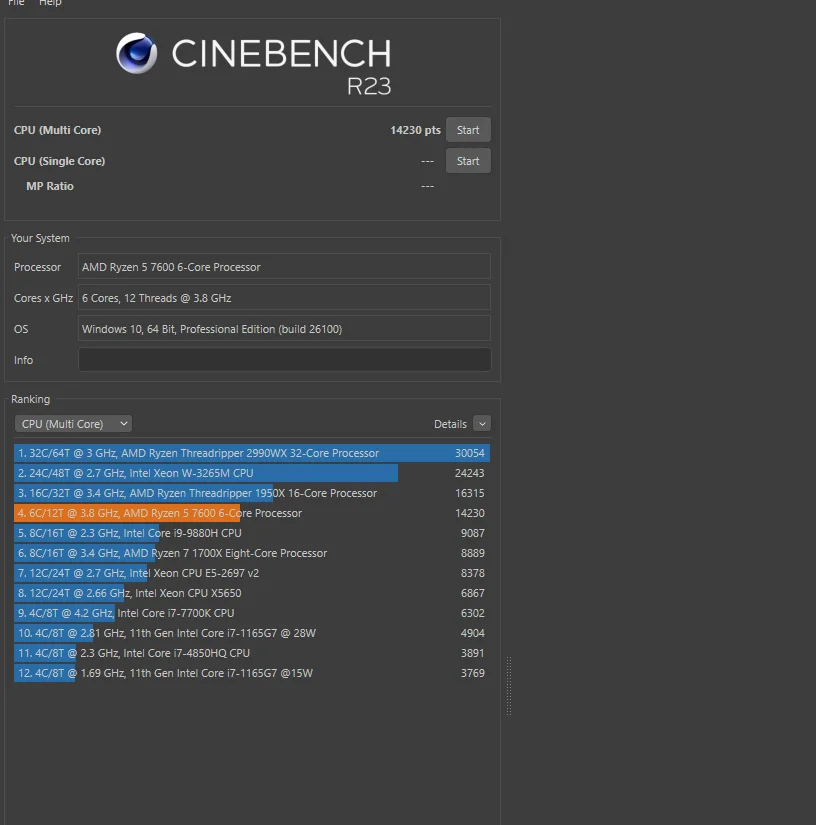Click score 24243 in ranking list

tap(469, 473)
